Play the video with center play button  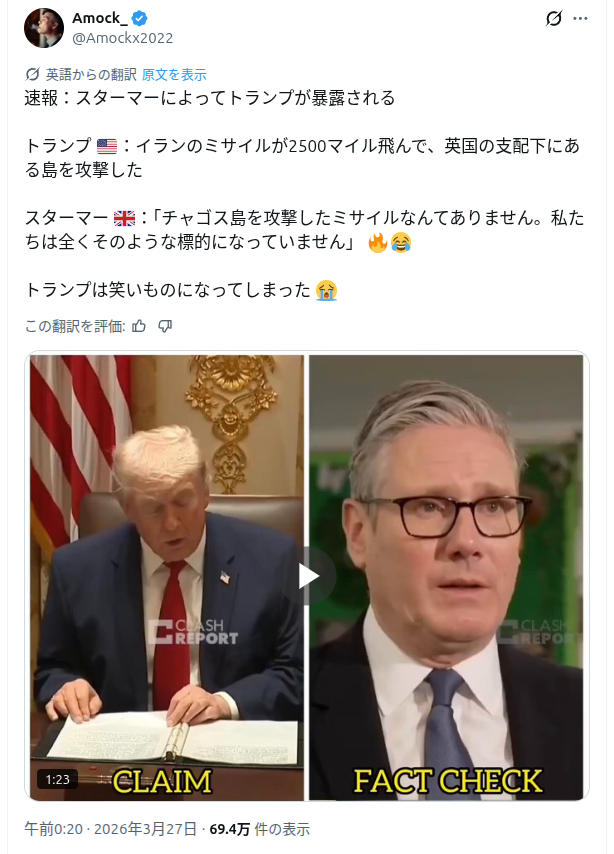pos(307,576)
